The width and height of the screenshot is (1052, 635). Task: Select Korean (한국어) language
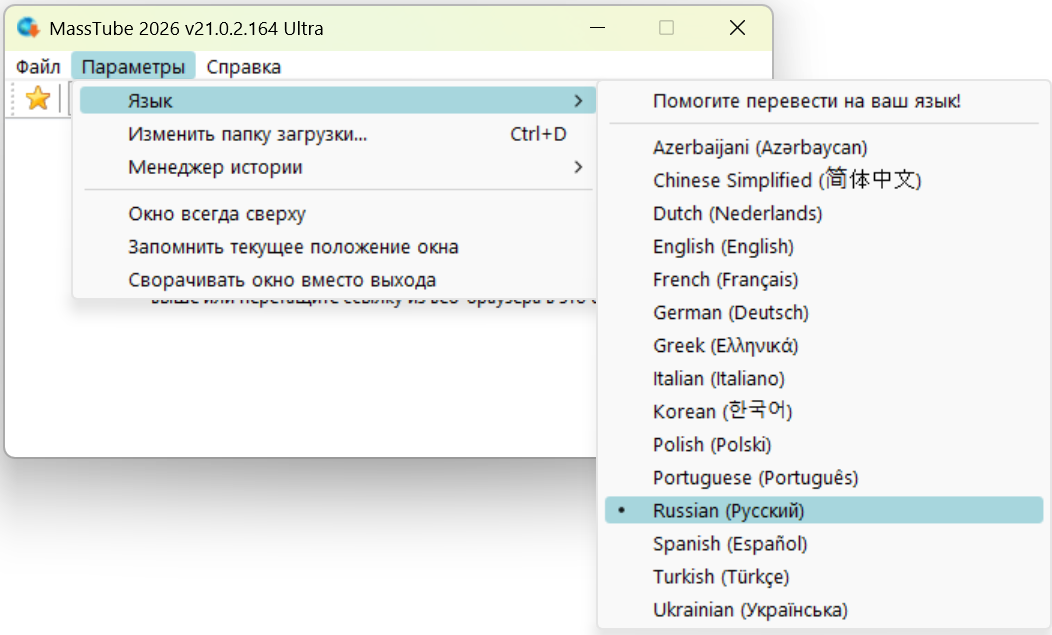824,411
